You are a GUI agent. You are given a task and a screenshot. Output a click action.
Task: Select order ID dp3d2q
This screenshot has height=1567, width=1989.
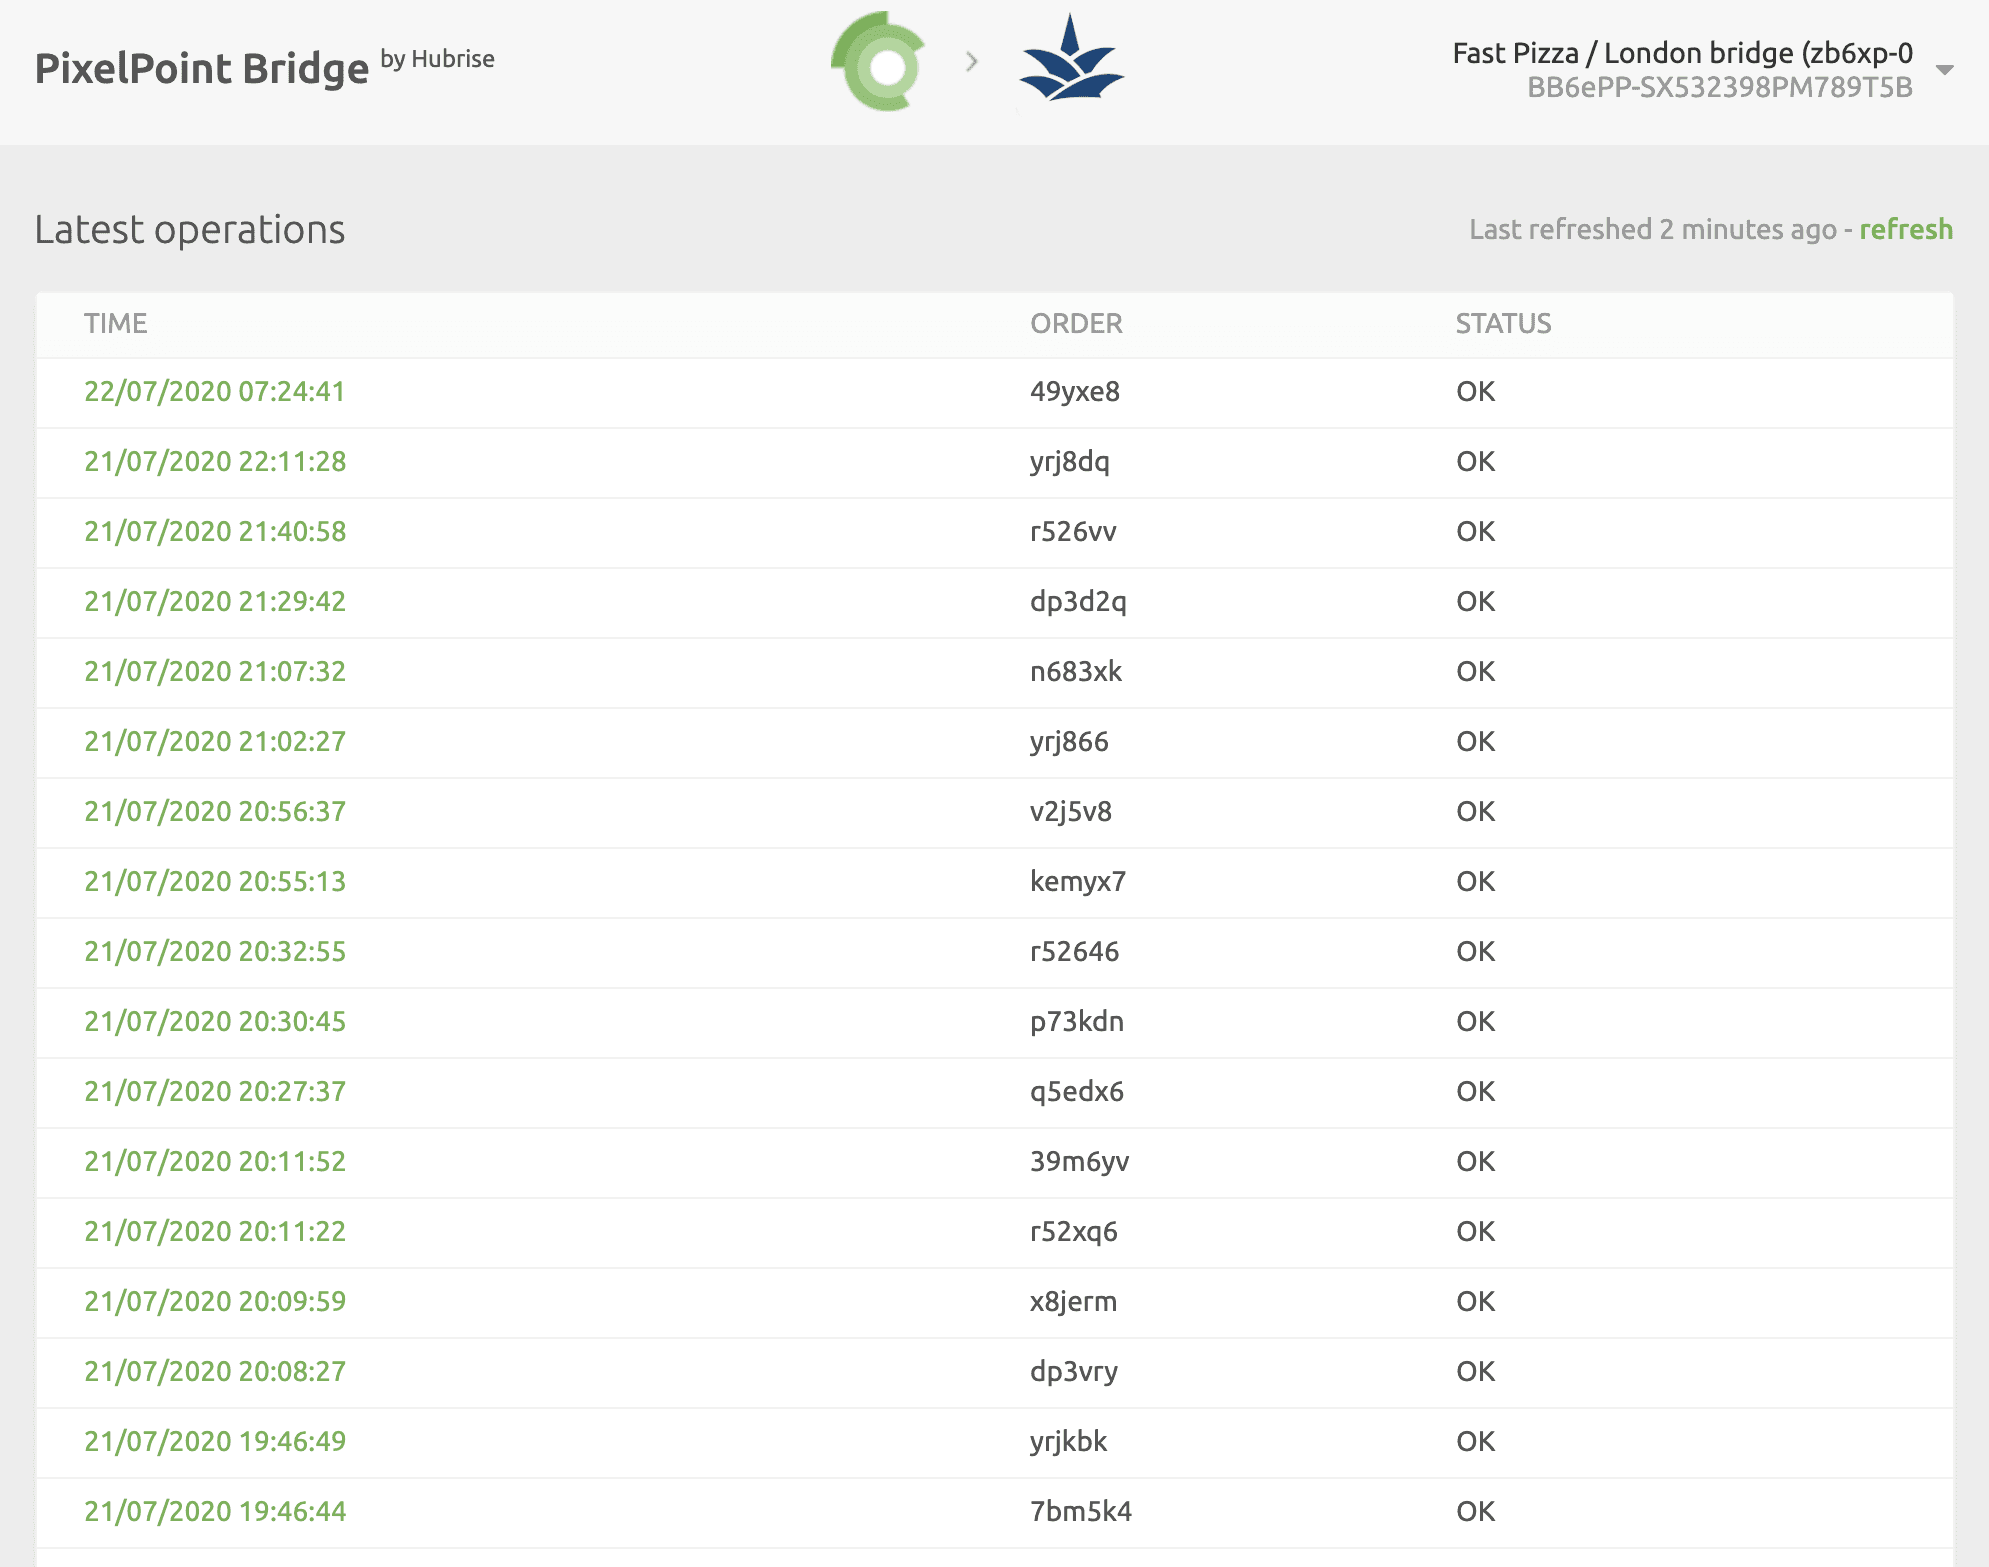point(1078,601)
